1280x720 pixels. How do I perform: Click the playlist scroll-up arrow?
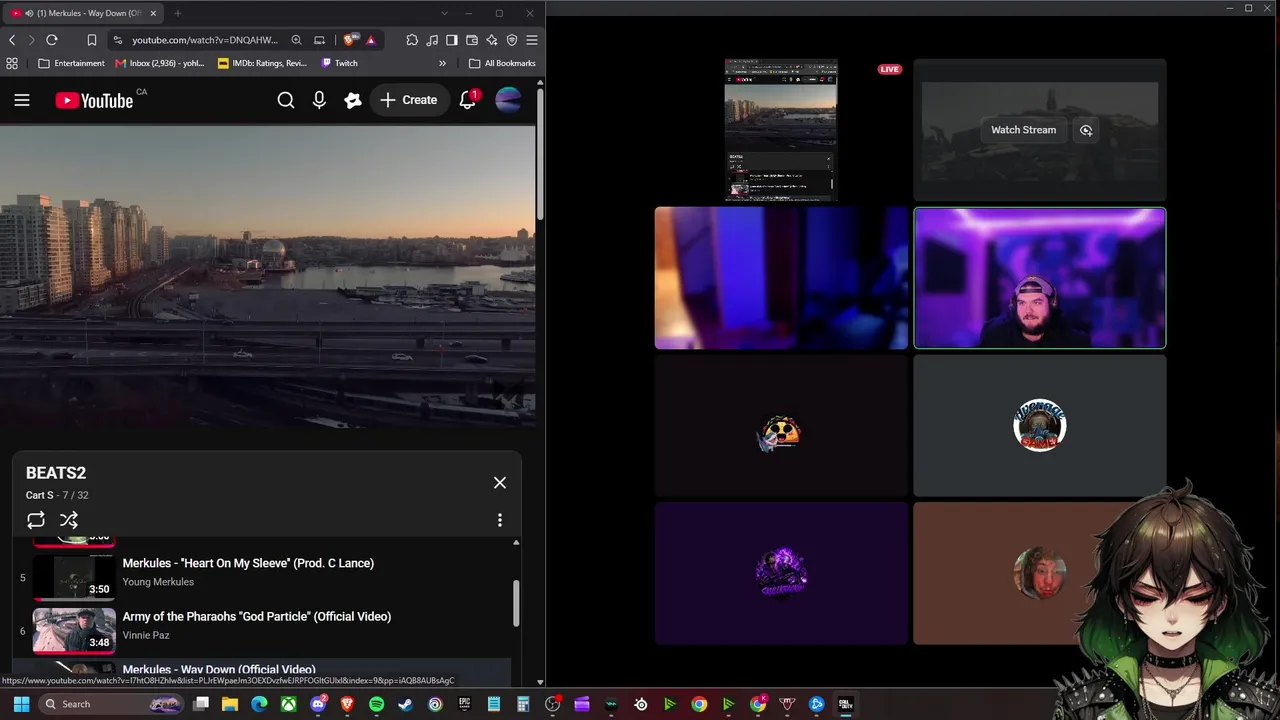[516, 542]
